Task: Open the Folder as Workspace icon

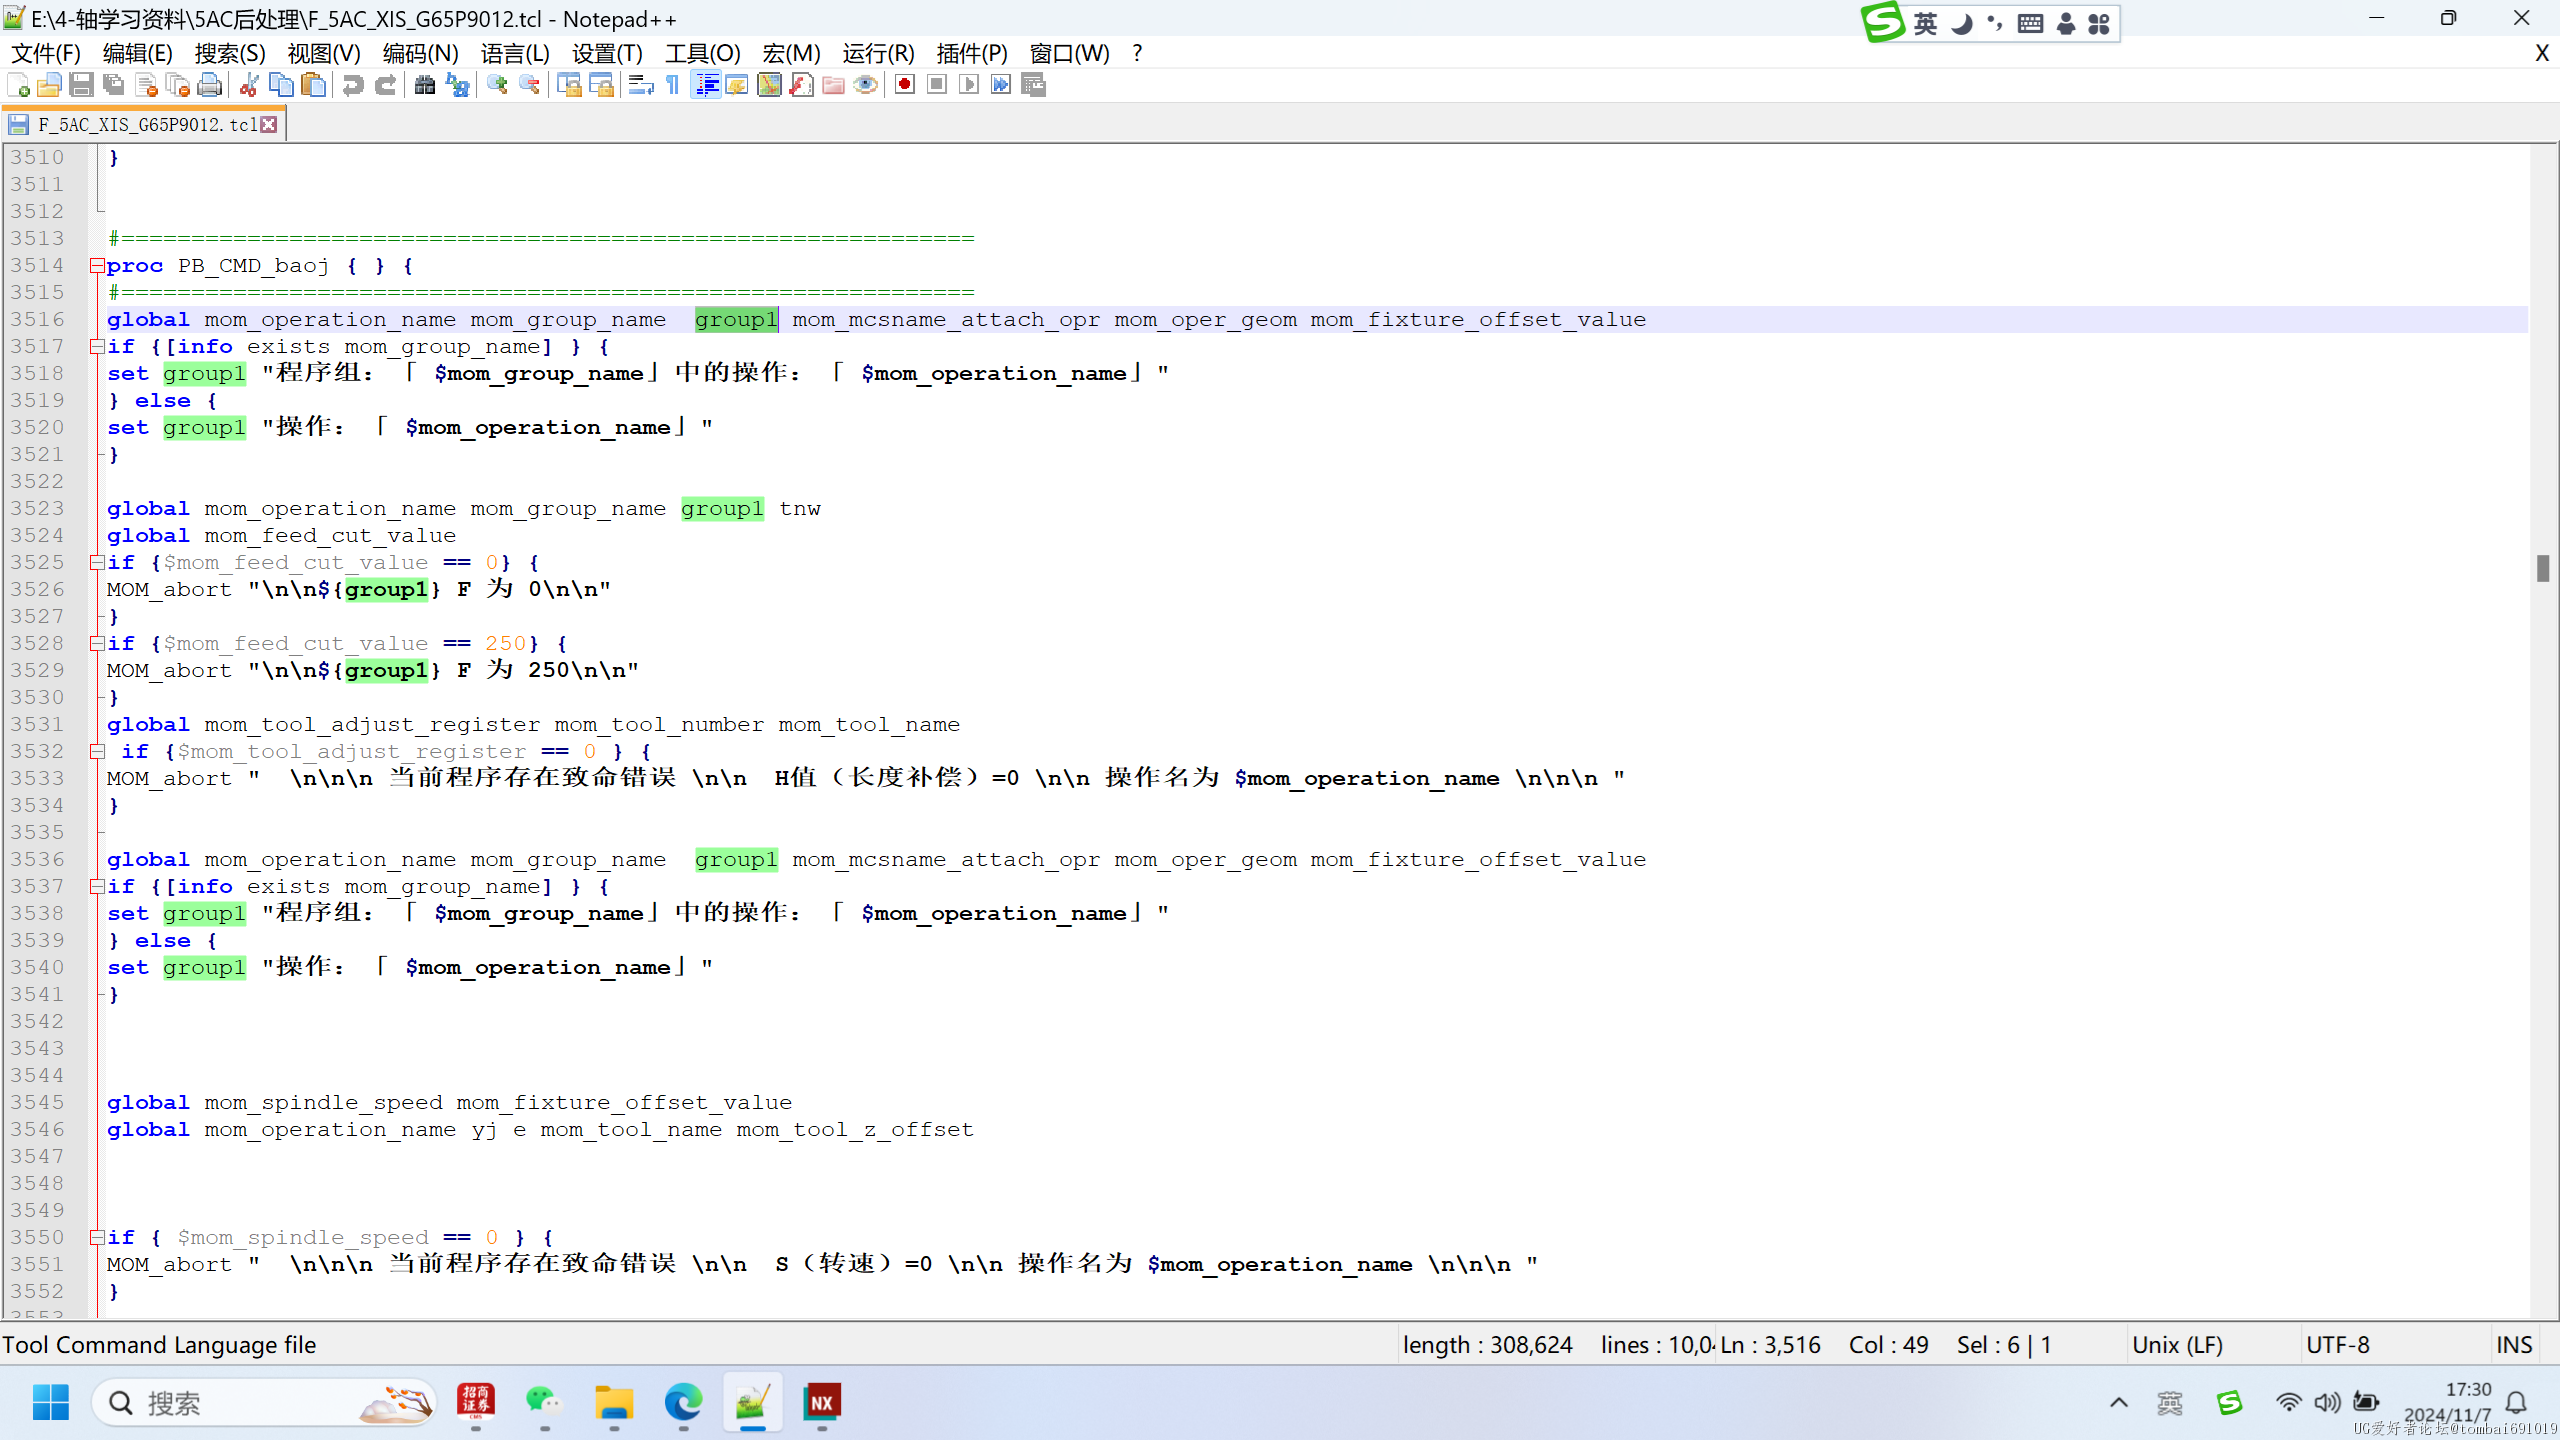Action: (833, 85)
